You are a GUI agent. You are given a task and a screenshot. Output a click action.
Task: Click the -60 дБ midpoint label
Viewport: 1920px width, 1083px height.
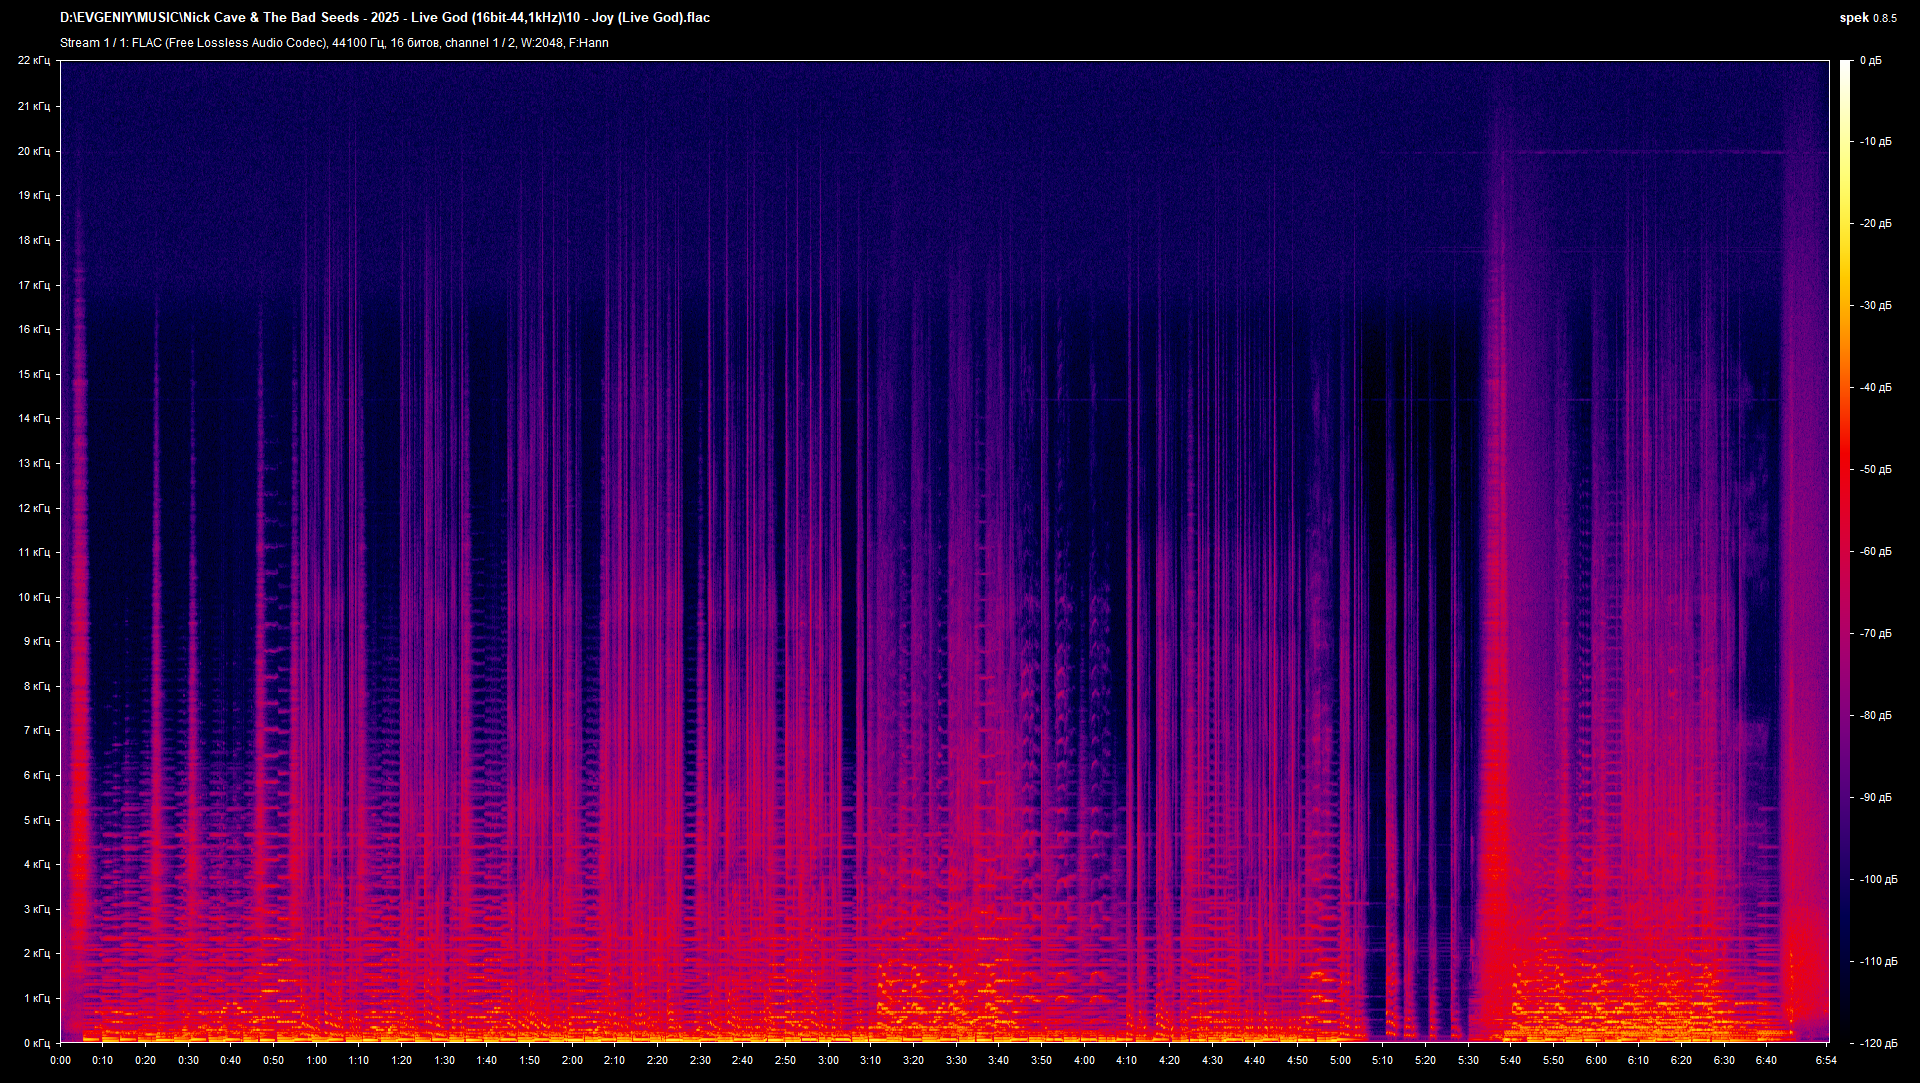(1877, 551)
